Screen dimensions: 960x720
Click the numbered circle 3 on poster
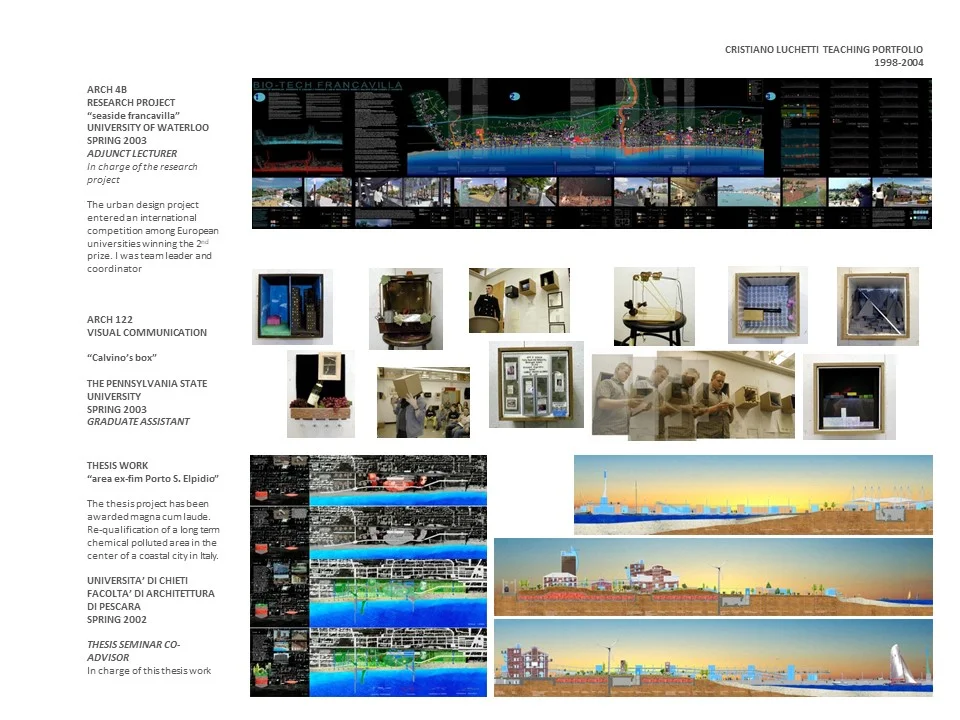coord(771,96)
